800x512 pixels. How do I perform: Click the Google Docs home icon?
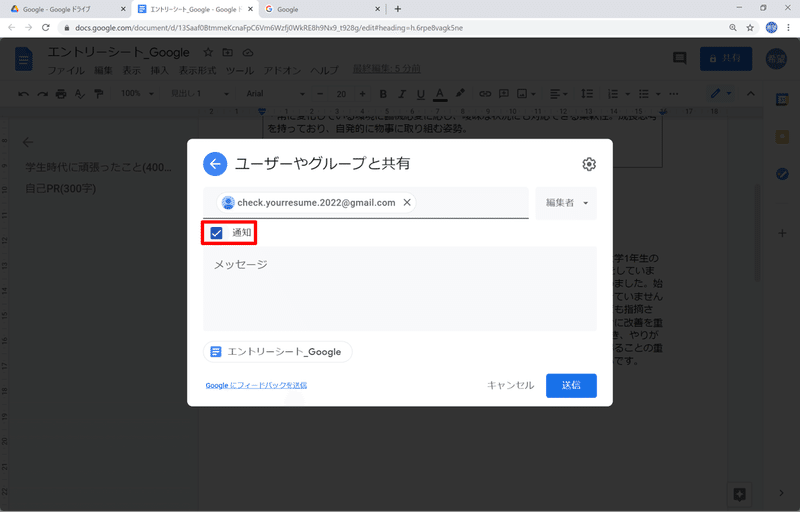click(x=23, y=59)
